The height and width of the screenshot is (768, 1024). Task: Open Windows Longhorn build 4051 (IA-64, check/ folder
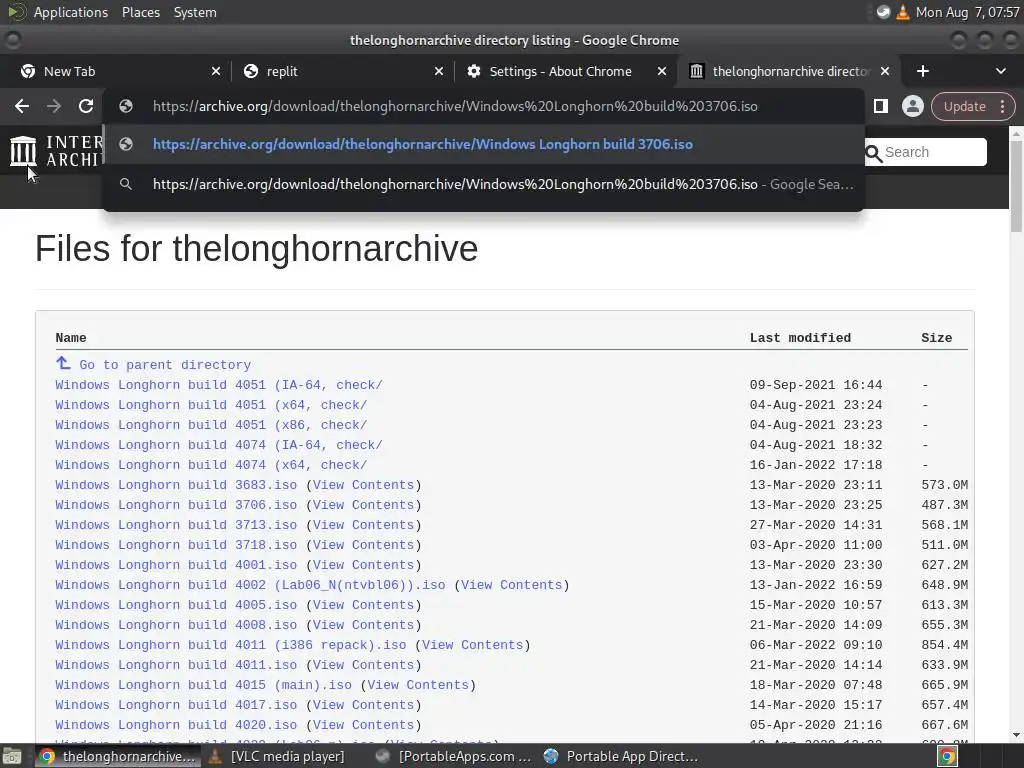[x=219, y=385]
